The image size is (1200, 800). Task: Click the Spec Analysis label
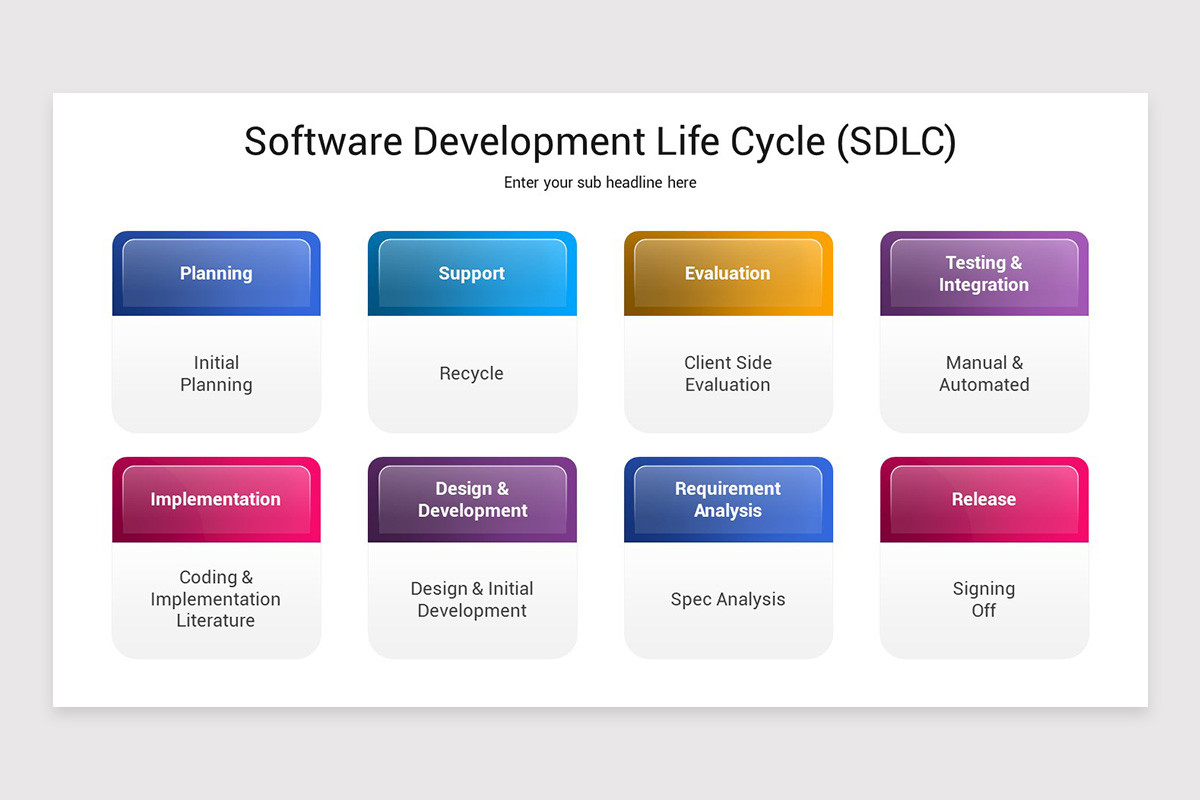728,599
